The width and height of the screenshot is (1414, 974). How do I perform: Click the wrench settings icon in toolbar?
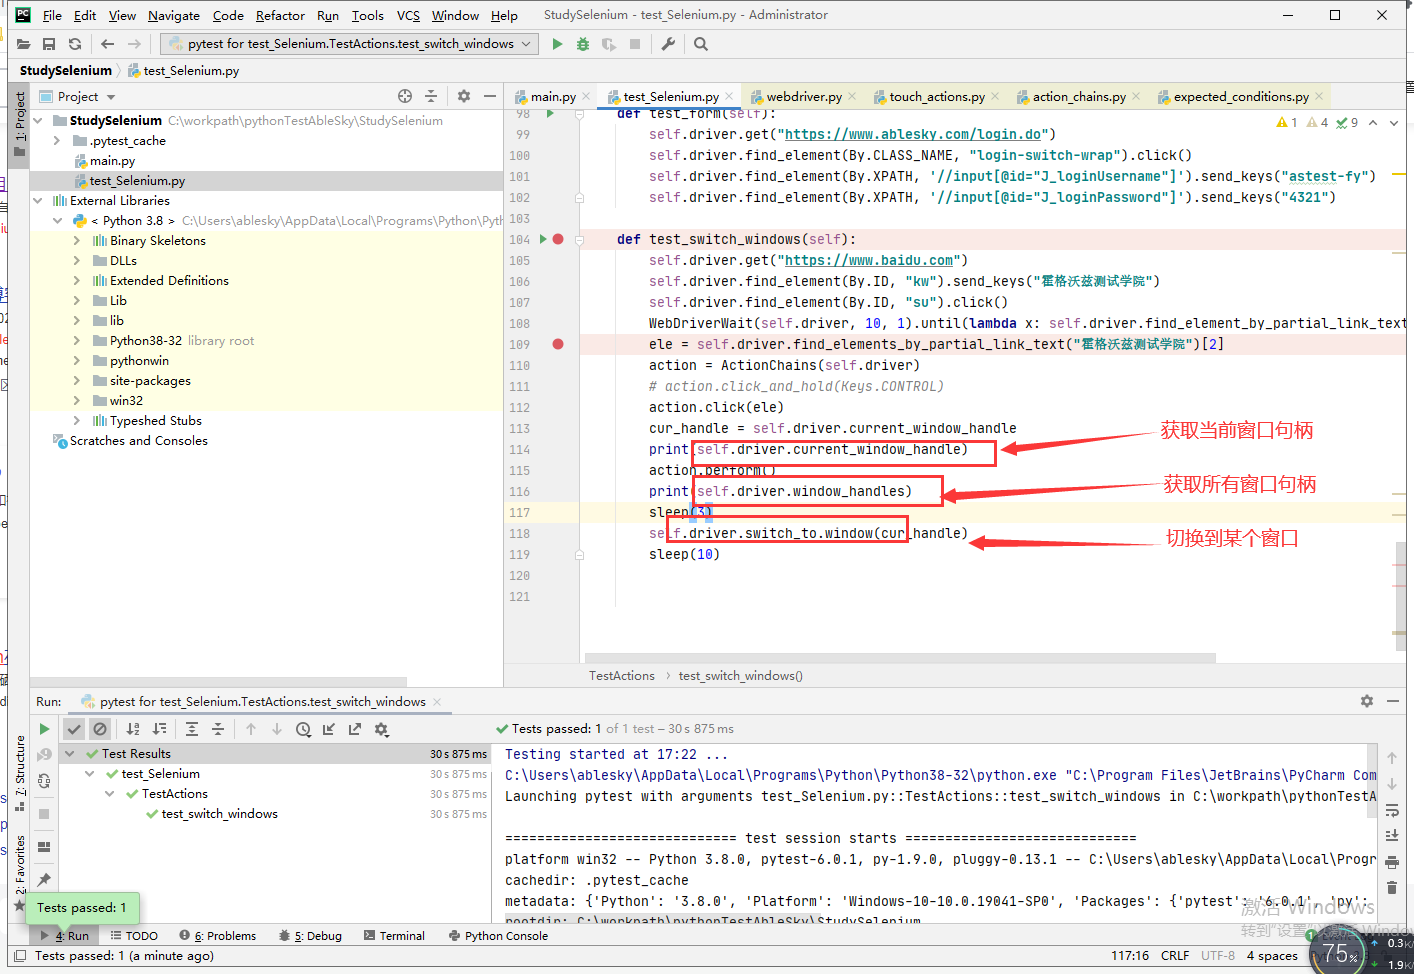point(668,44)
